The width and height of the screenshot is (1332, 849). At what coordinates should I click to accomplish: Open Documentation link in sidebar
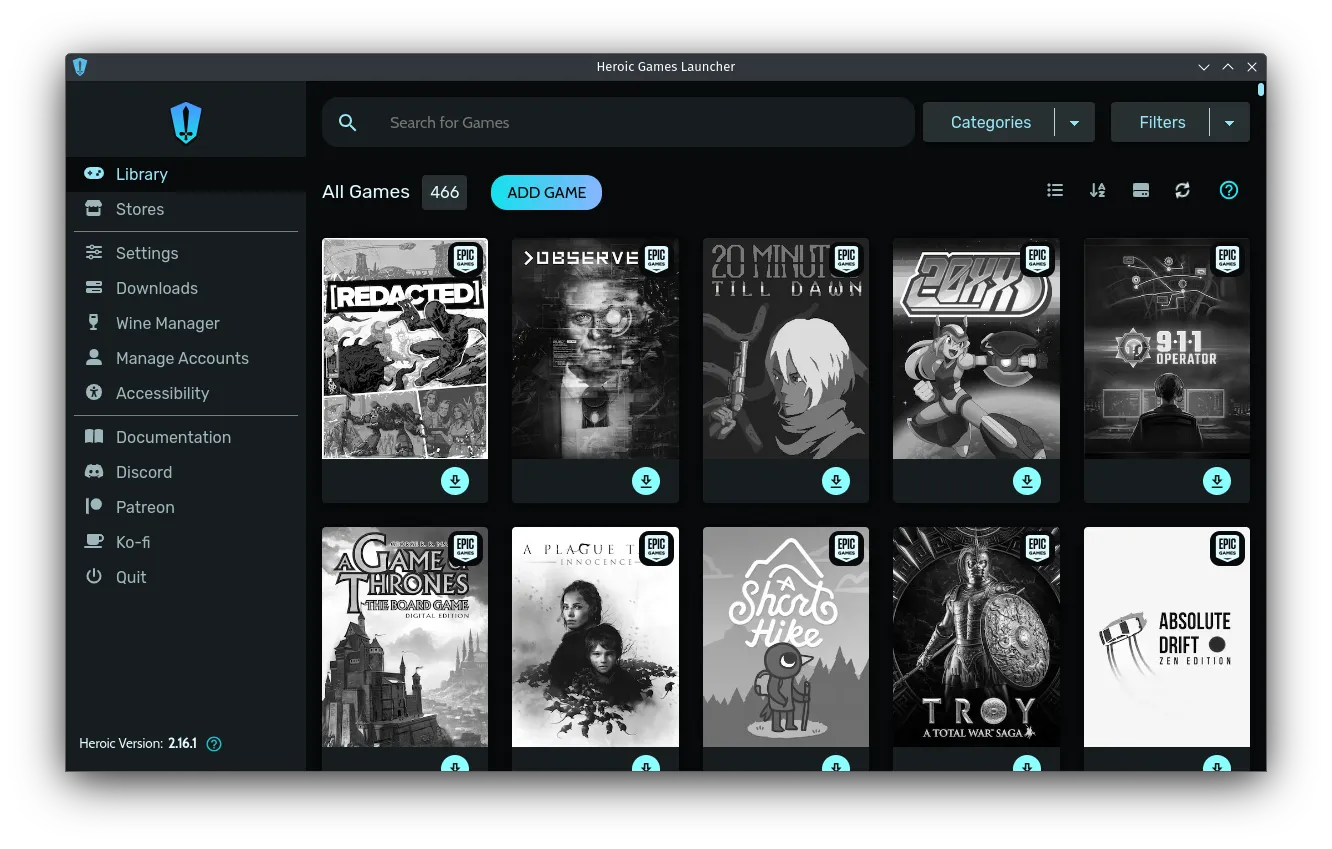[186, 437]
